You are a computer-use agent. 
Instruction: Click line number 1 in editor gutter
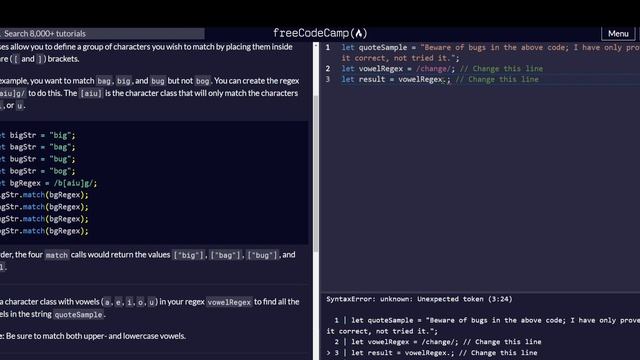(328, 47)
